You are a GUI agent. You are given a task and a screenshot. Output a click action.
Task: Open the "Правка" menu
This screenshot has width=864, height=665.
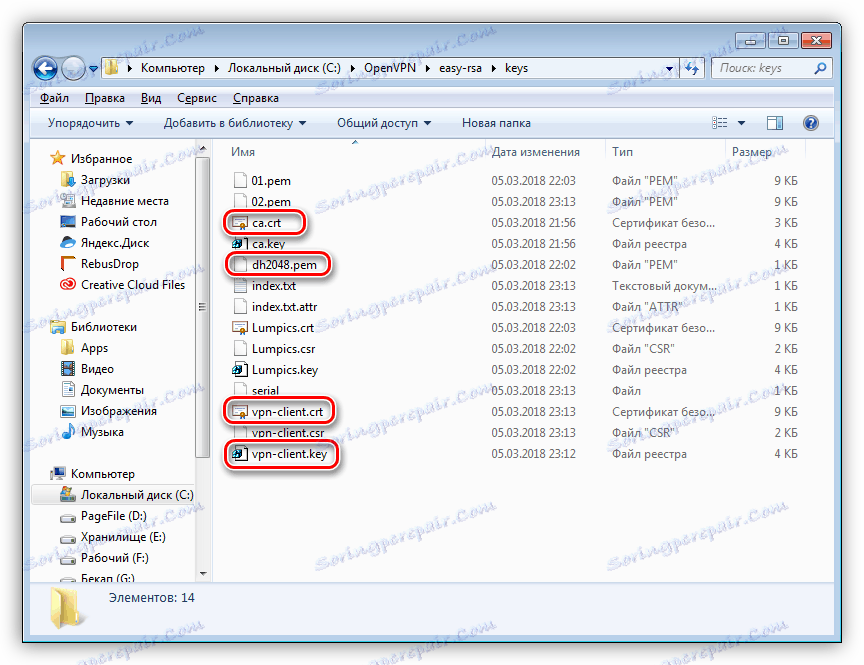[x=105, y=98]
